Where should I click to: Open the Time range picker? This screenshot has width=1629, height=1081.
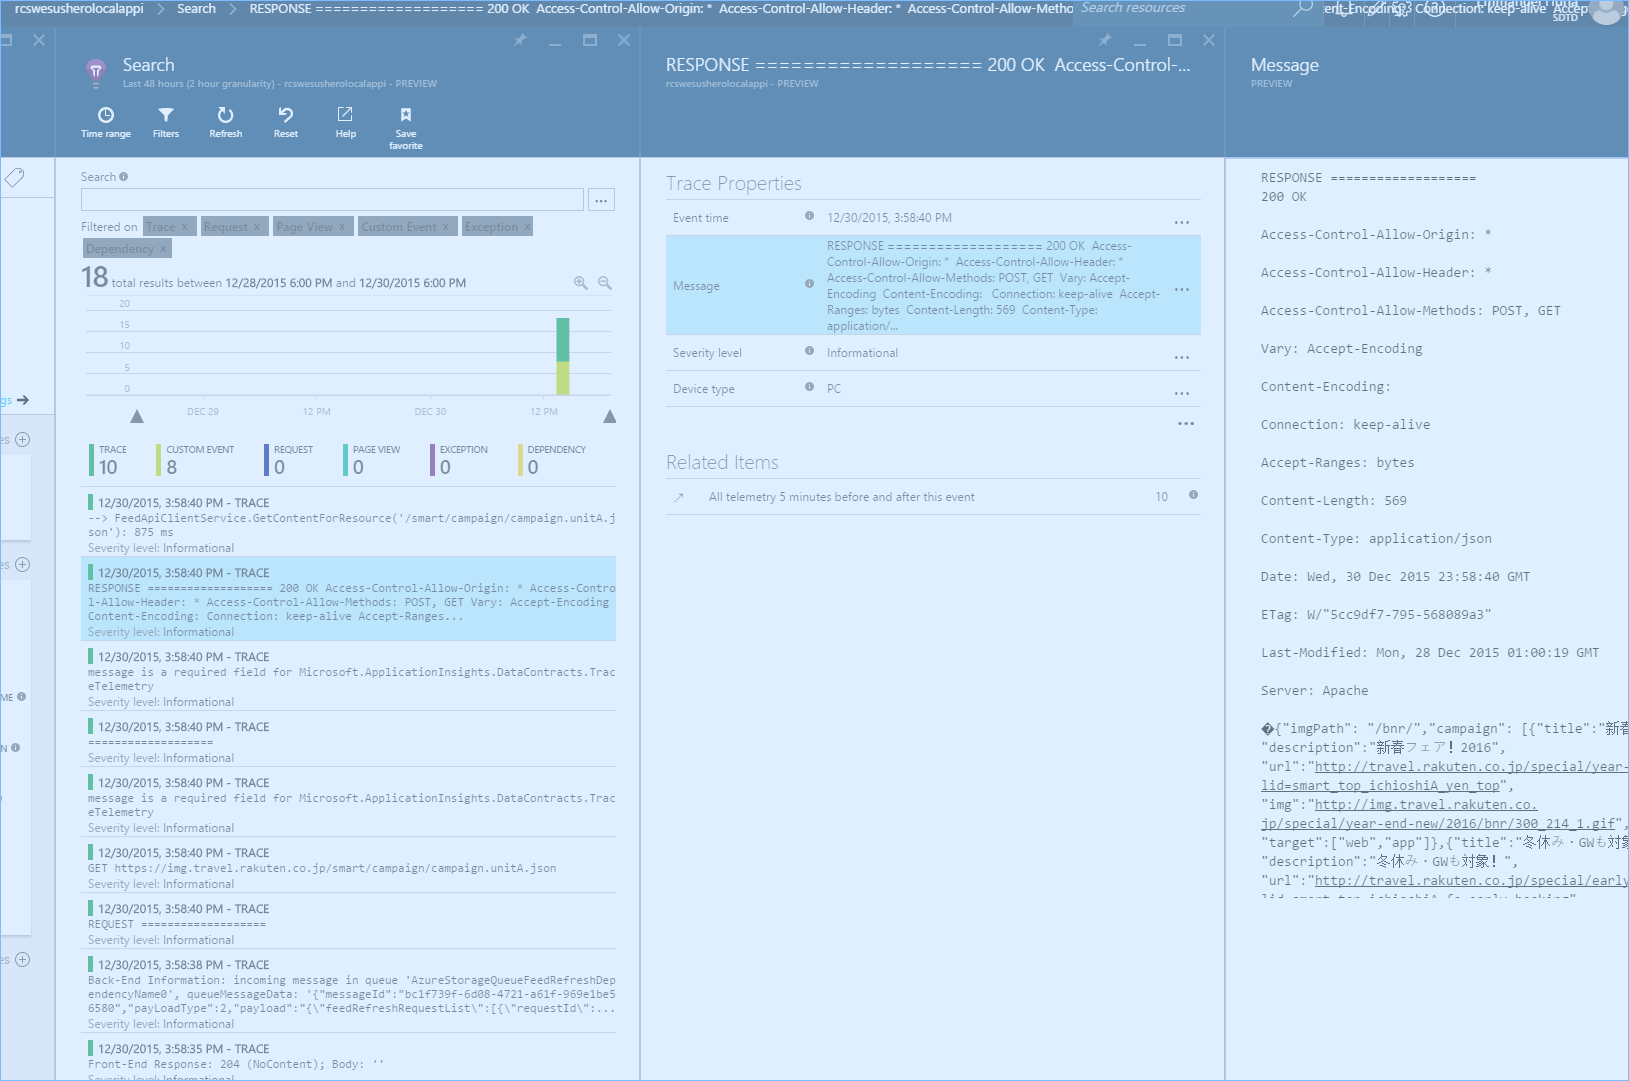click(106, 122)
